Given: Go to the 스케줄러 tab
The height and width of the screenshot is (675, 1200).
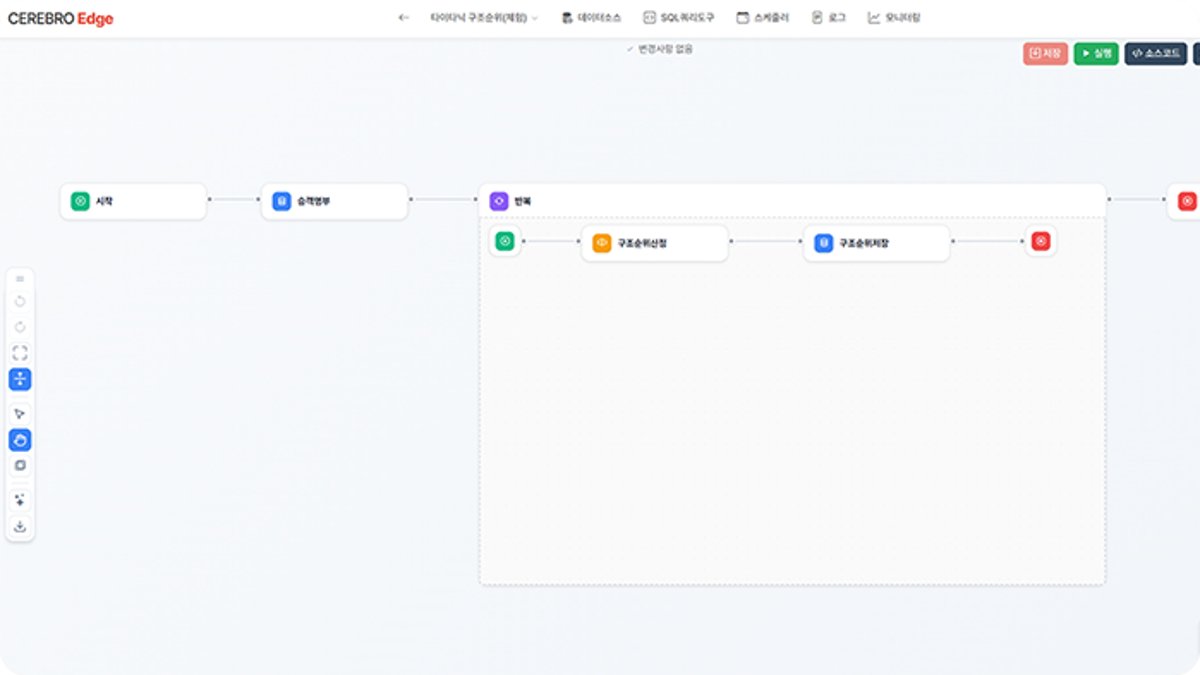Looking at the screenshot, I should 762,18.
